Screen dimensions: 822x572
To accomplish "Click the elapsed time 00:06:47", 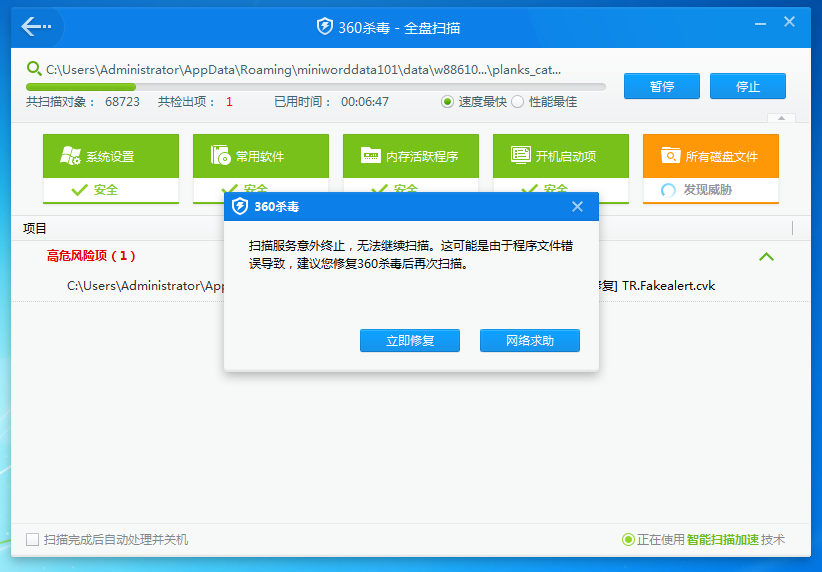I will (365, 102).
